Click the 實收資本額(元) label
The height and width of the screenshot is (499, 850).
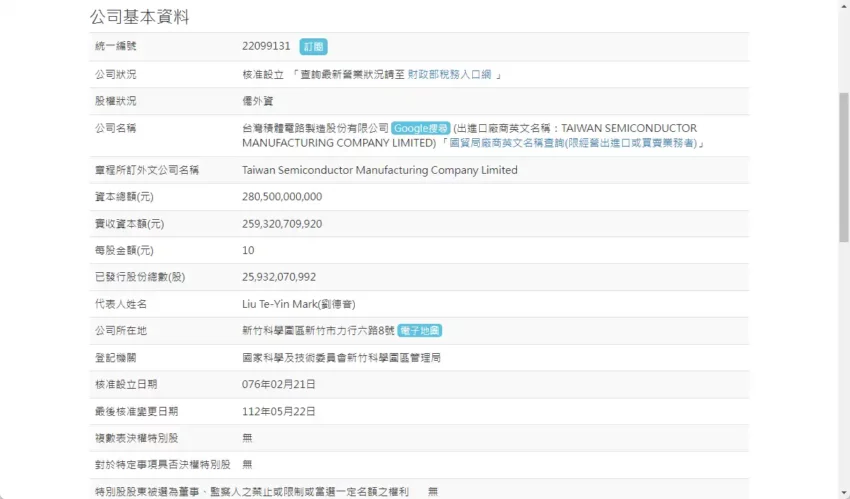coord(130,224)
